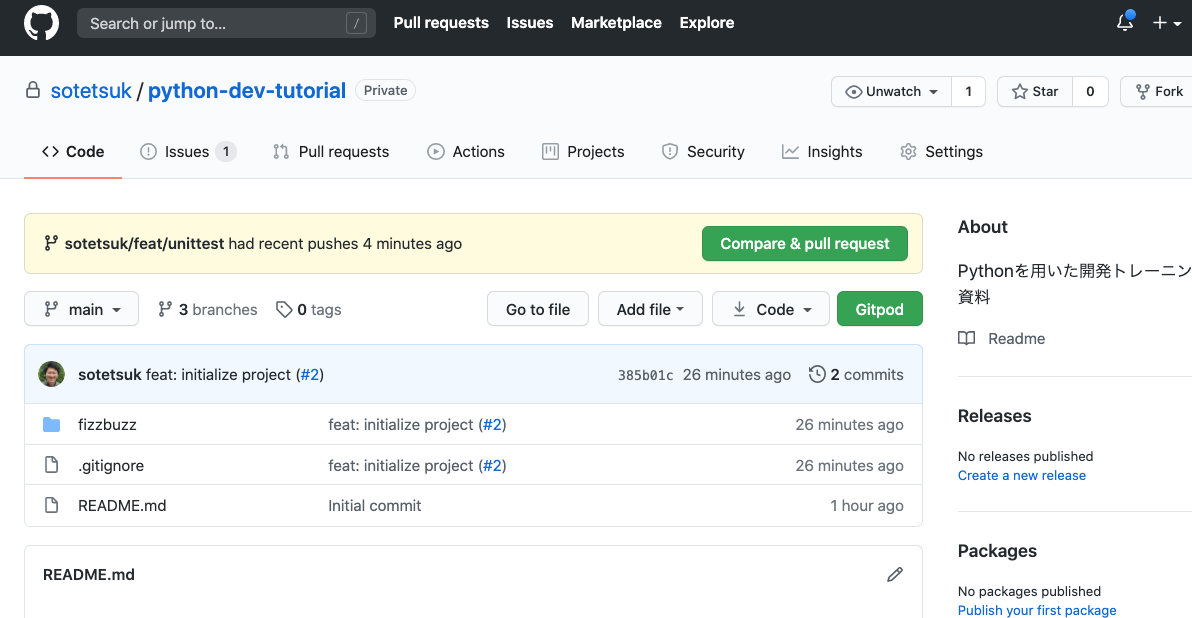The height and width of the screenshot is (618, 1192).
Task: Open the Add file dropdown
Action: pos(650,310)
